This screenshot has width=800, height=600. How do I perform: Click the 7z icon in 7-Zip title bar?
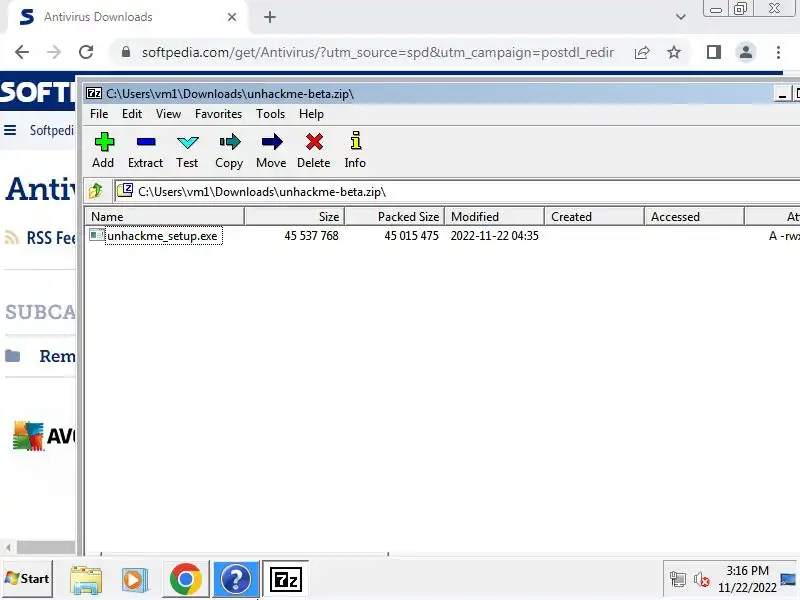pyautogui.click(x=94, y=93)
